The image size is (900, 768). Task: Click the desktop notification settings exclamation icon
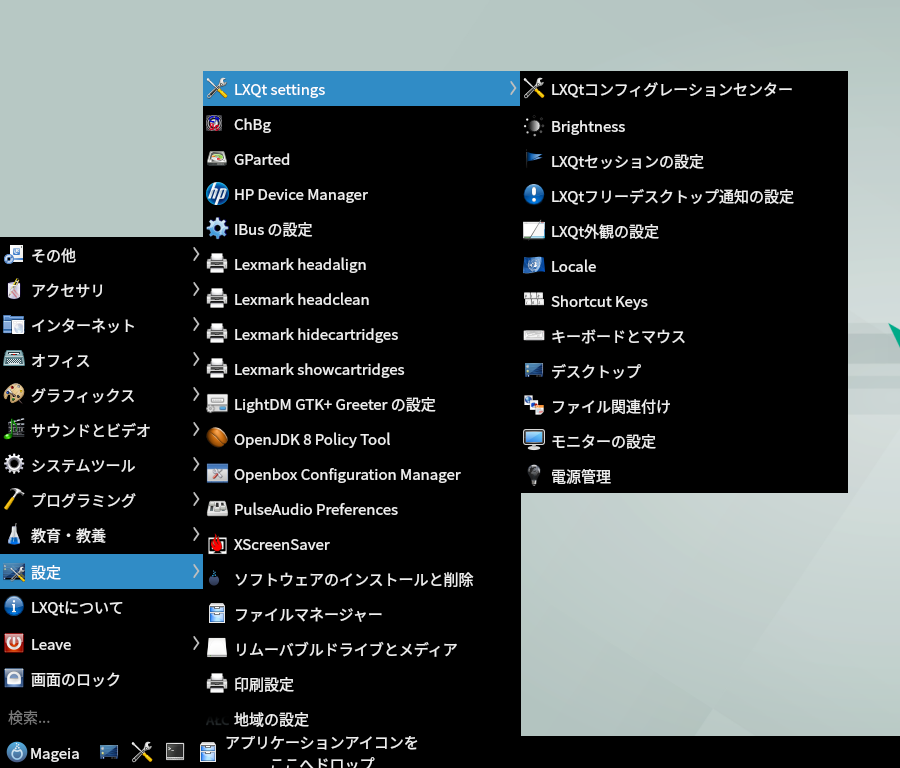point(534,195)
